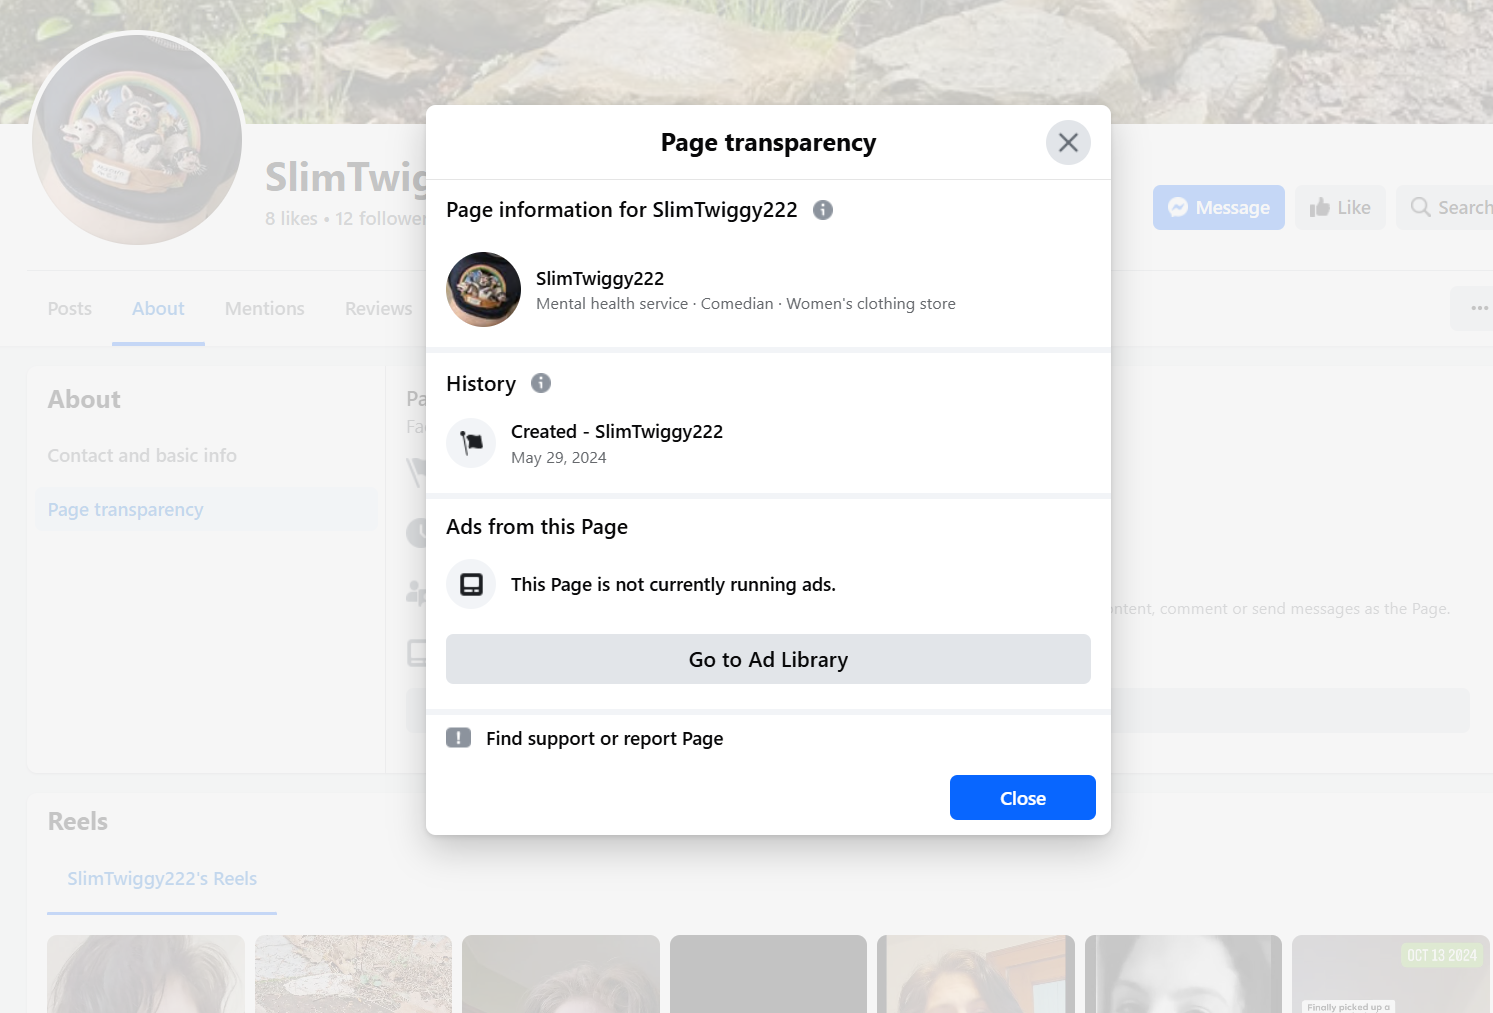Click the magnifier icon in Search button
This screenshot has height=1013, width=1493.
1420,207
